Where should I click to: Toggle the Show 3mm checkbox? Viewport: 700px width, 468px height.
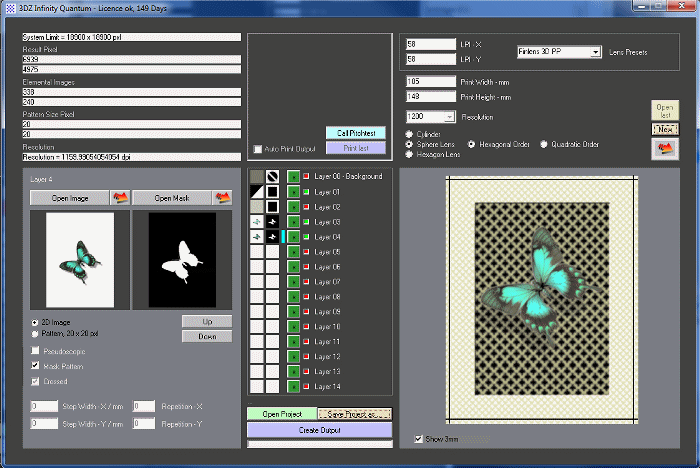tap(418, 438)
